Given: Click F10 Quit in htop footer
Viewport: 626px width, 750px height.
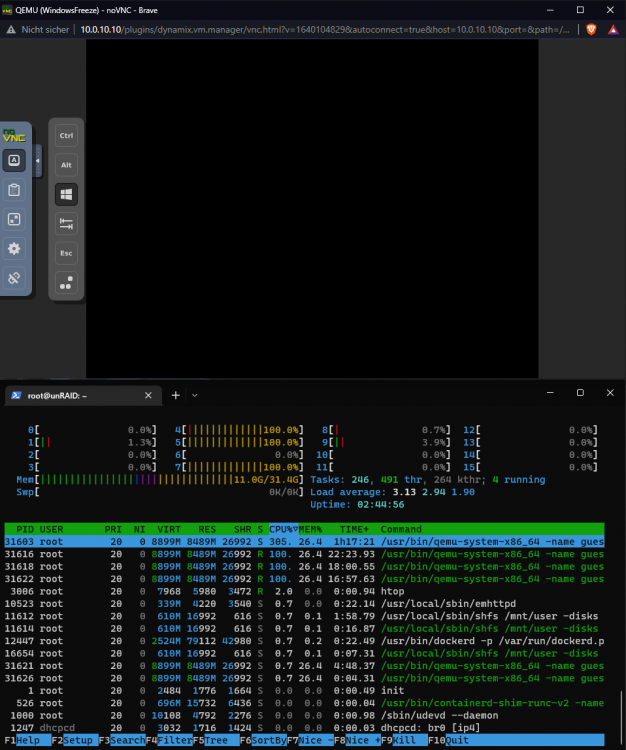Looking at the screenshot, I should tap(448, 740).
